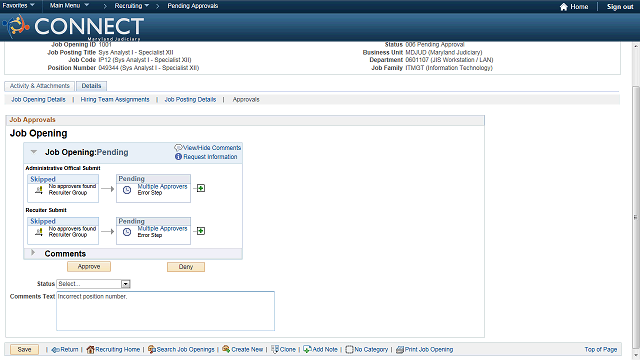Click the Request Information link text

210,157
